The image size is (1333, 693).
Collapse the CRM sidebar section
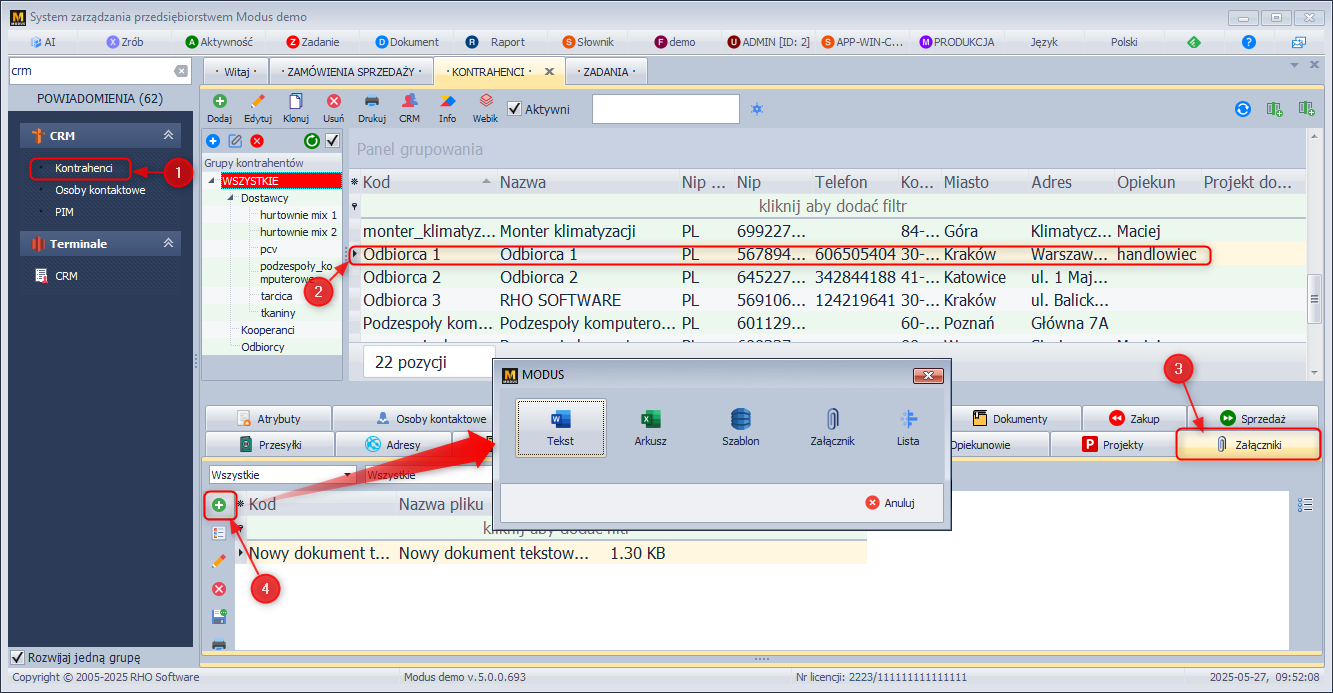pyautogui.click(x=168, y=136)
